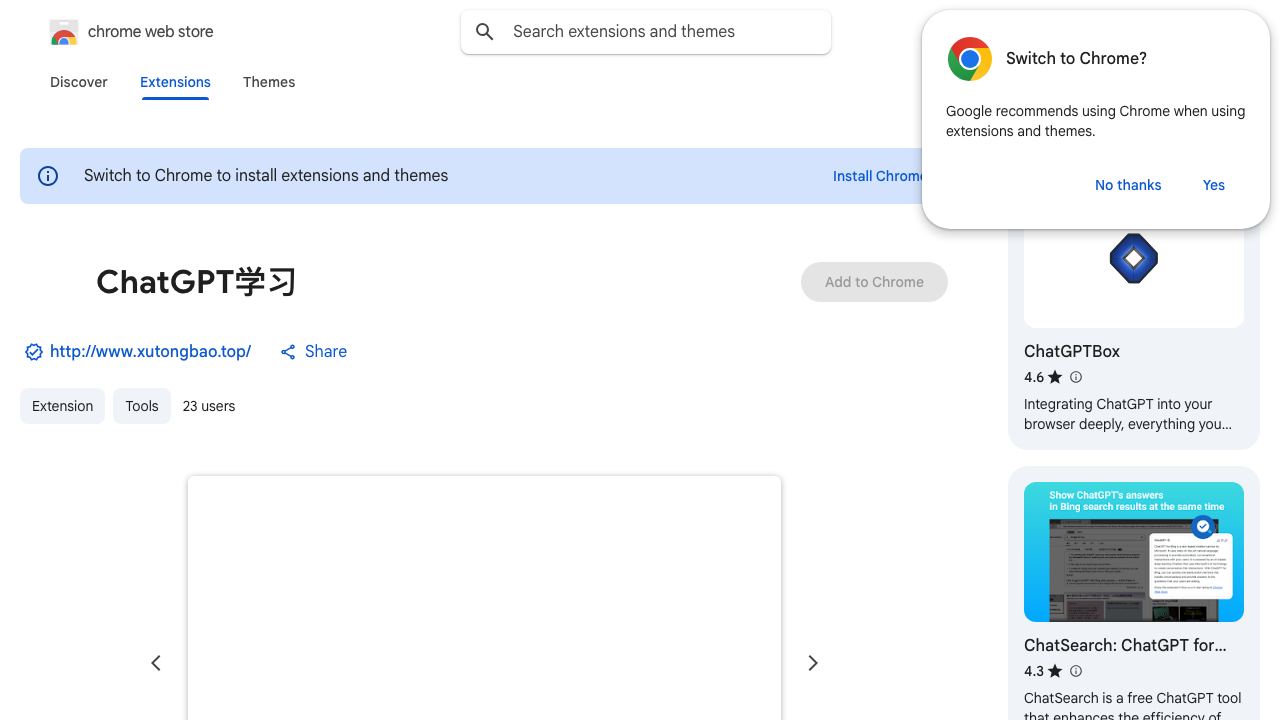Click the ChatGPTBox diamond logo

click(x=1133, y=258)
